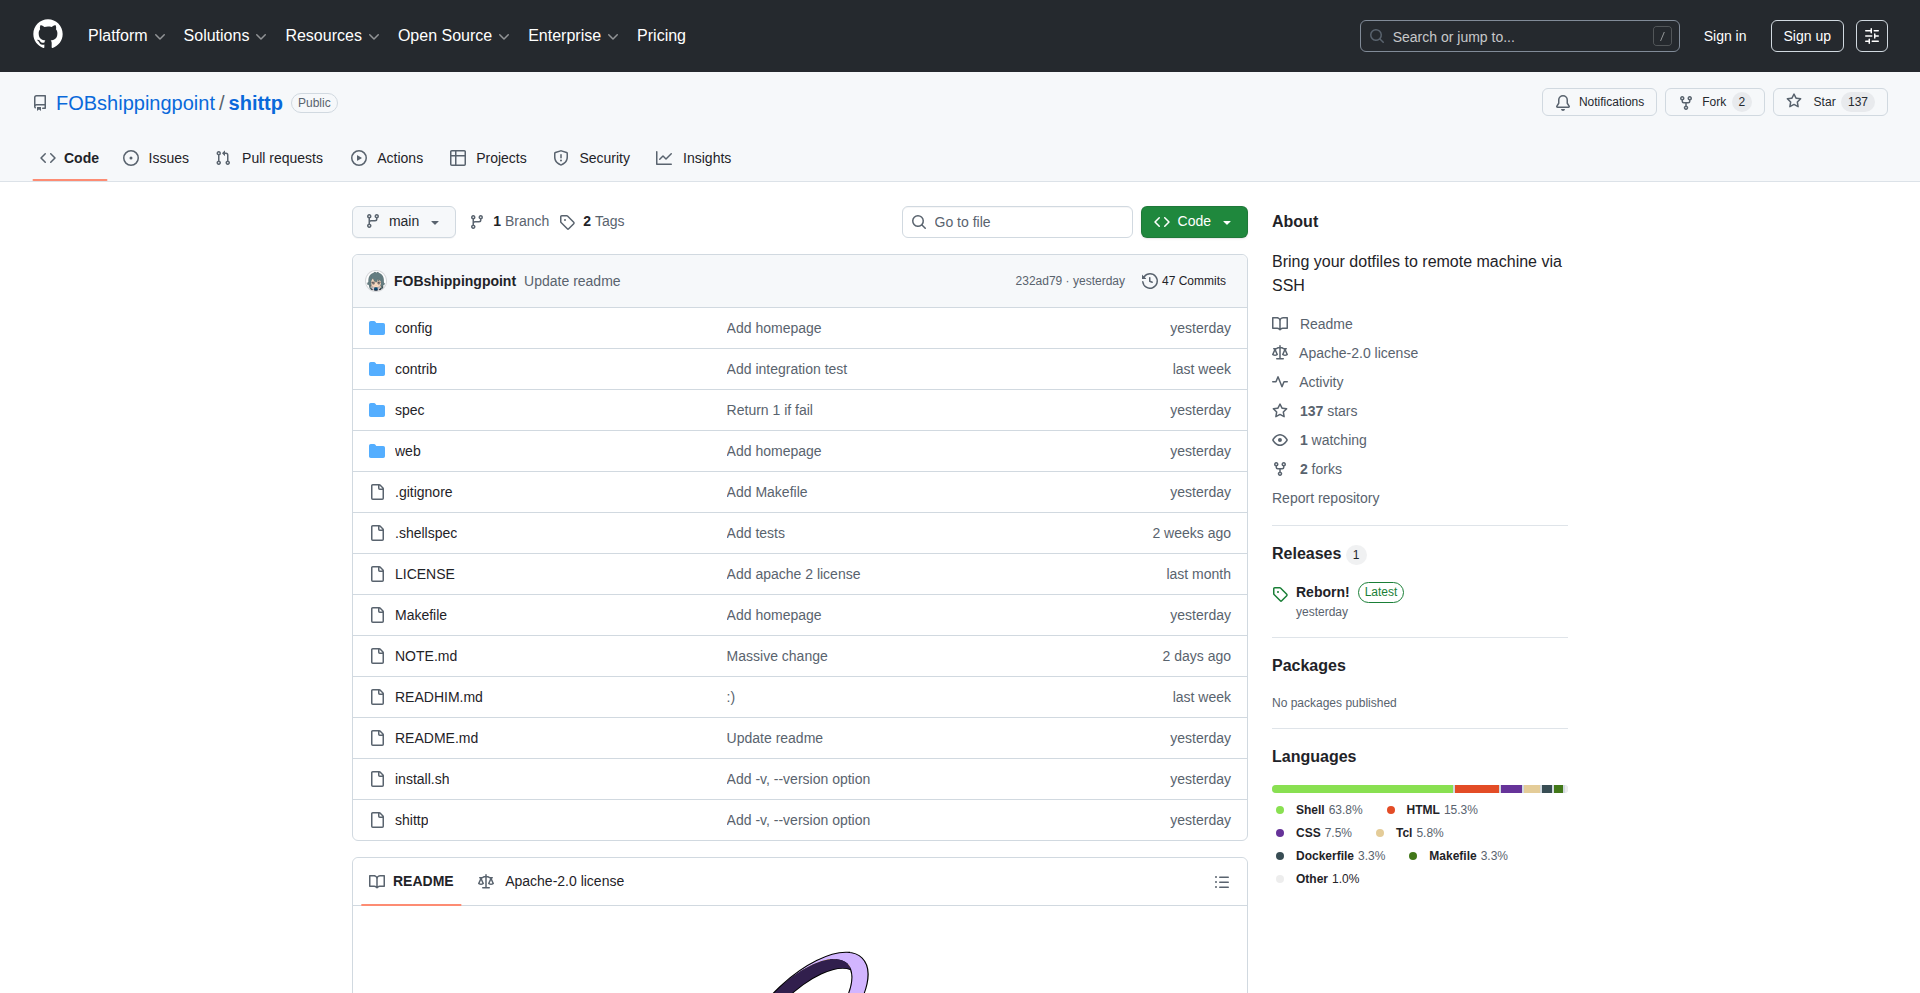Click the Go to file field
The width and height of the screenshot is (1920, 993).
(x=1017, y=222)
